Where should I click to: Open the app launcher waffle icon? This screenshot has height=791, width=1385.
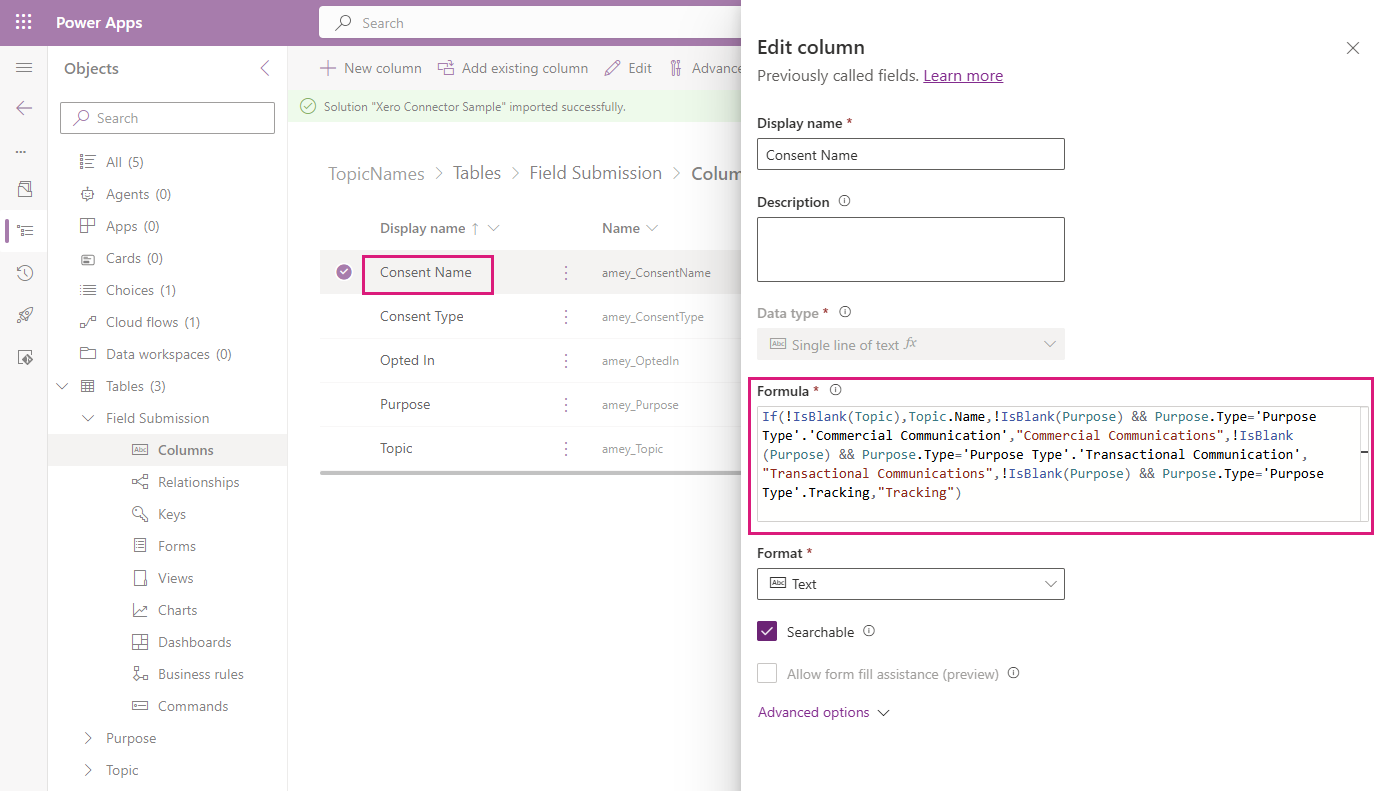(x=24, y=22)
